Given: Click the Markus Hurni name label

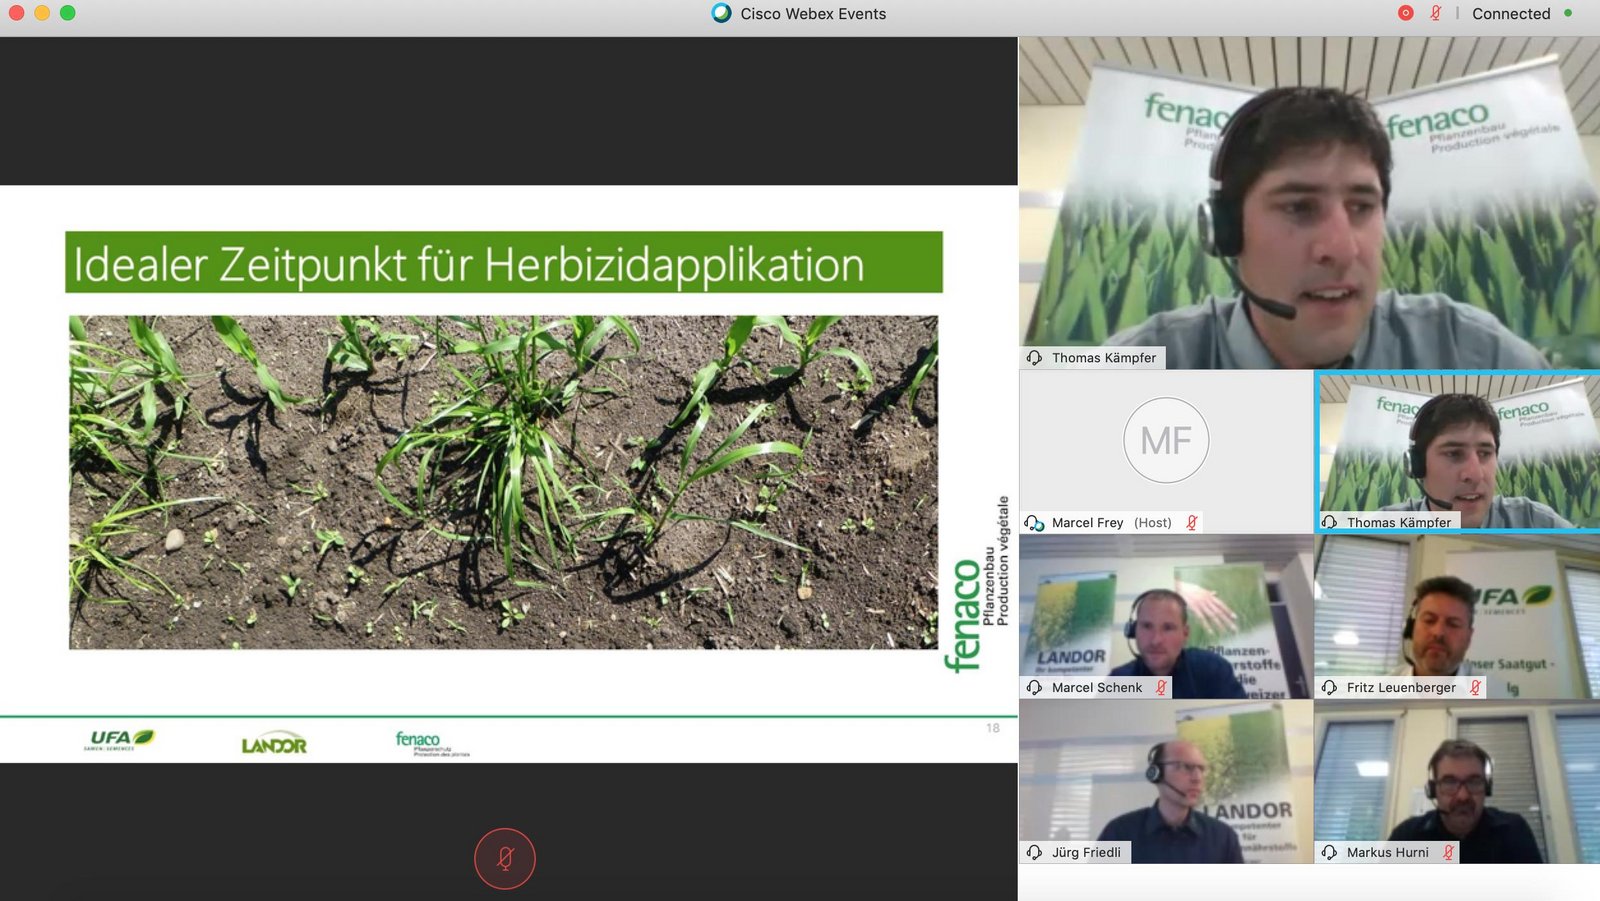Looking at the screenshot, I should [1387, 853].
